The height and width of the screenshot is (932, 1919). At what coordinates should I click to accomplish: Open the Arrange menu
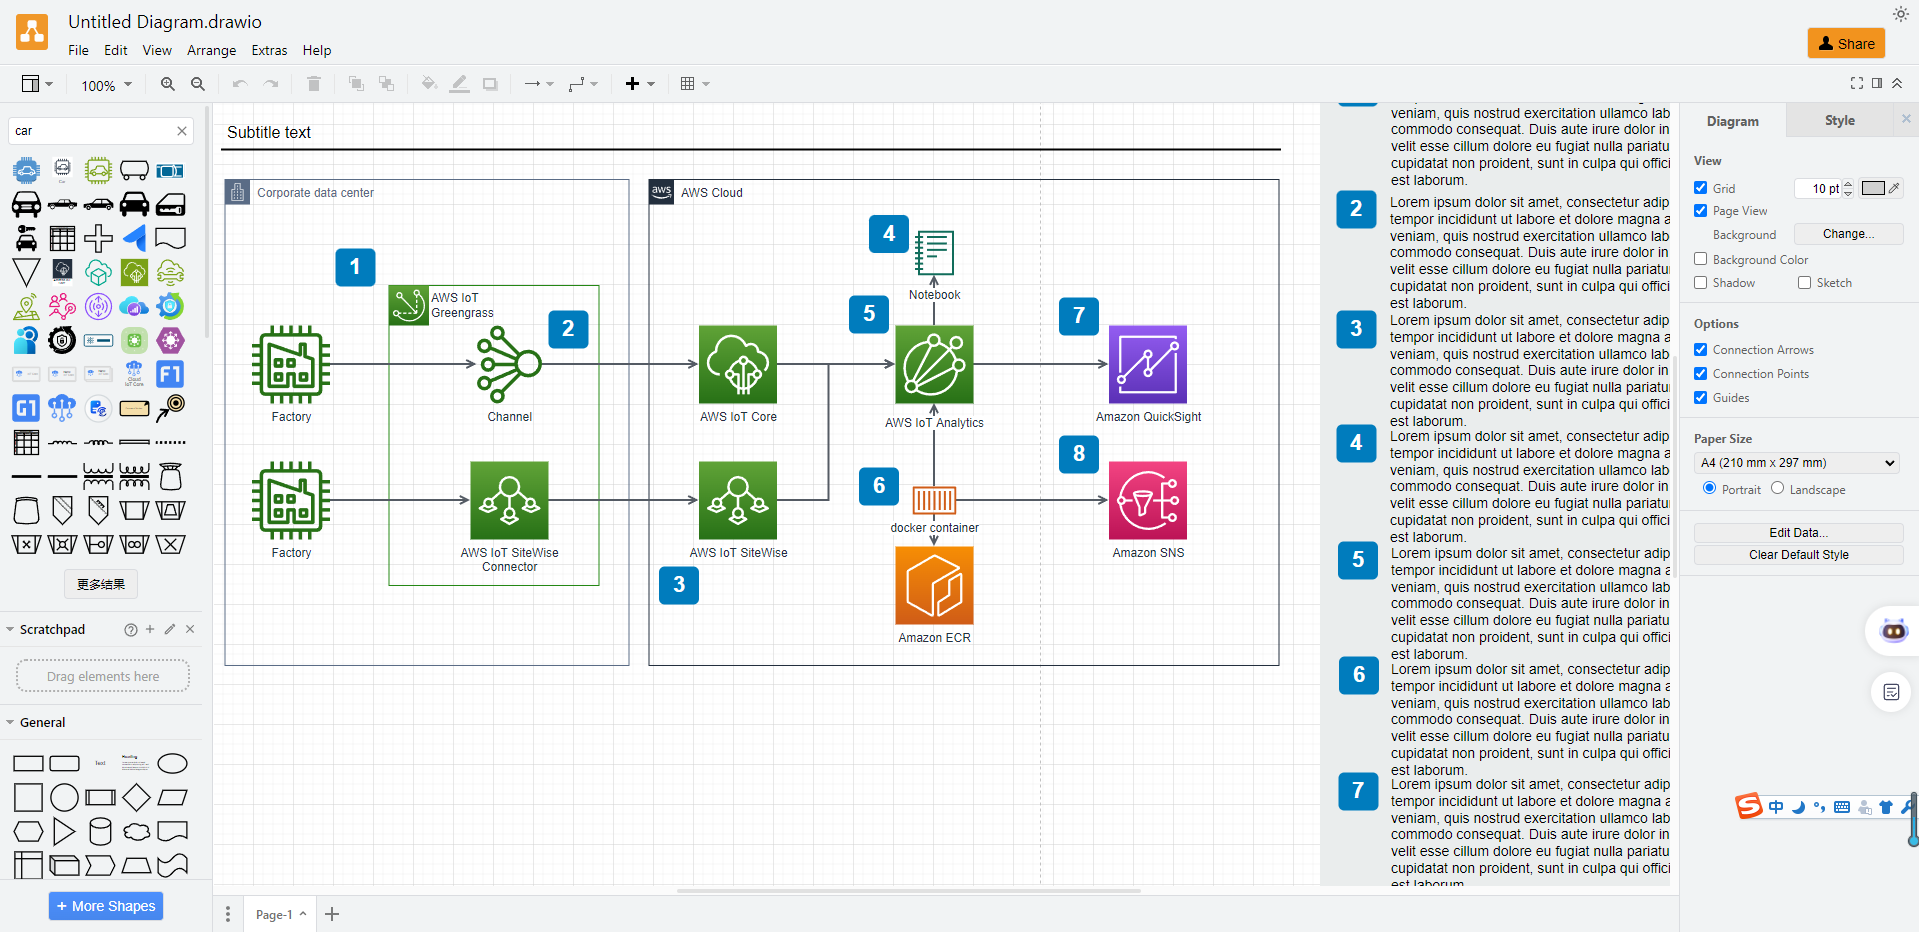[x=212, y=50]
